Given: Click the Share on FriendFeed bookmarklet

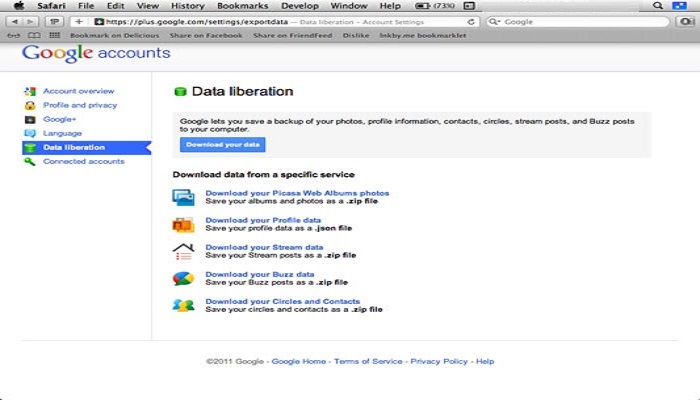Looking at the screenshot, I should click(292, 35).
